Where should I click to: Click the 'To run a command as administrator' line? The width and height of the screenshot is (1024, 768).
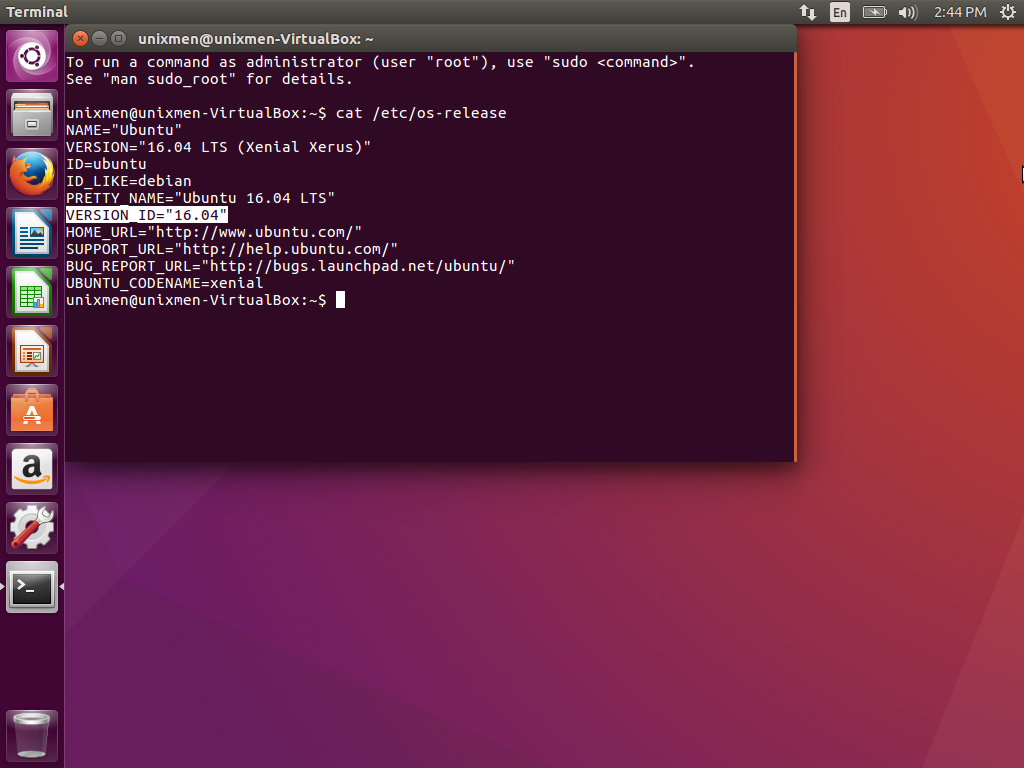point(380,62)
